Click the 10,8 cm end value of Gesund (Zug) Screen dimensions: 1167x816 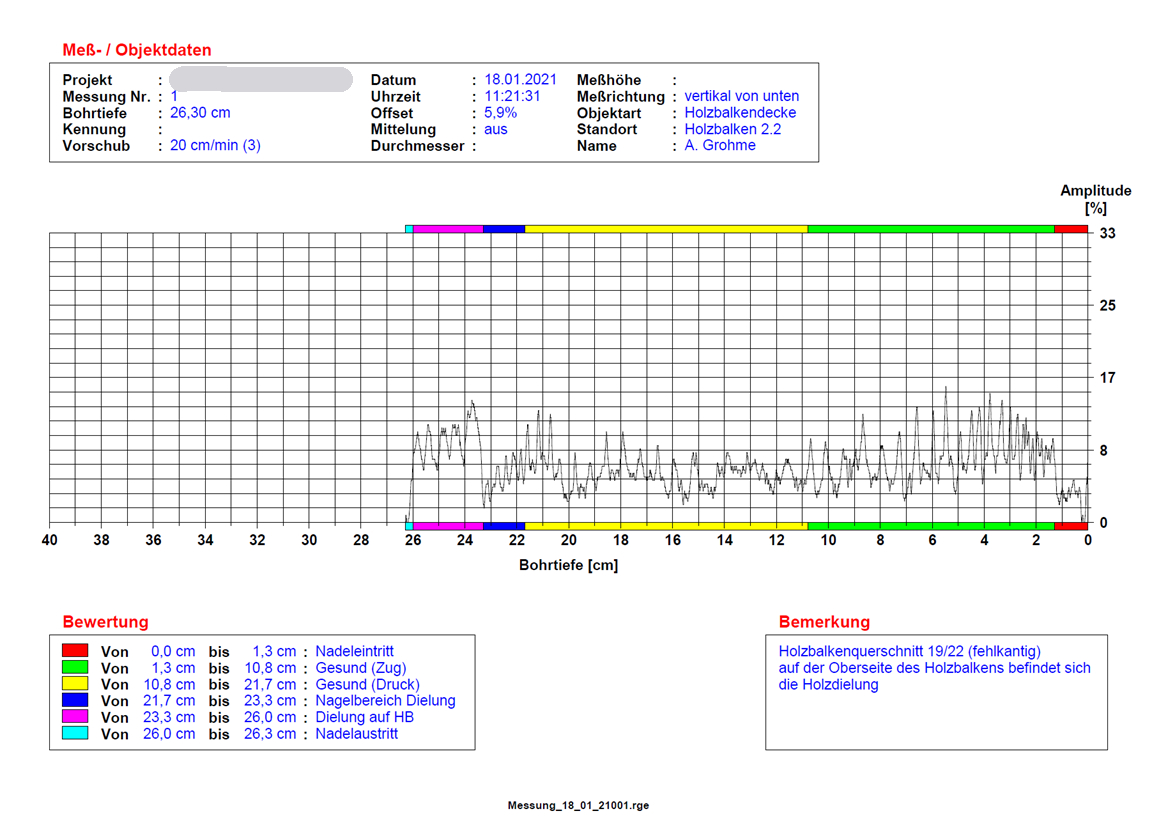click(270, 668)
